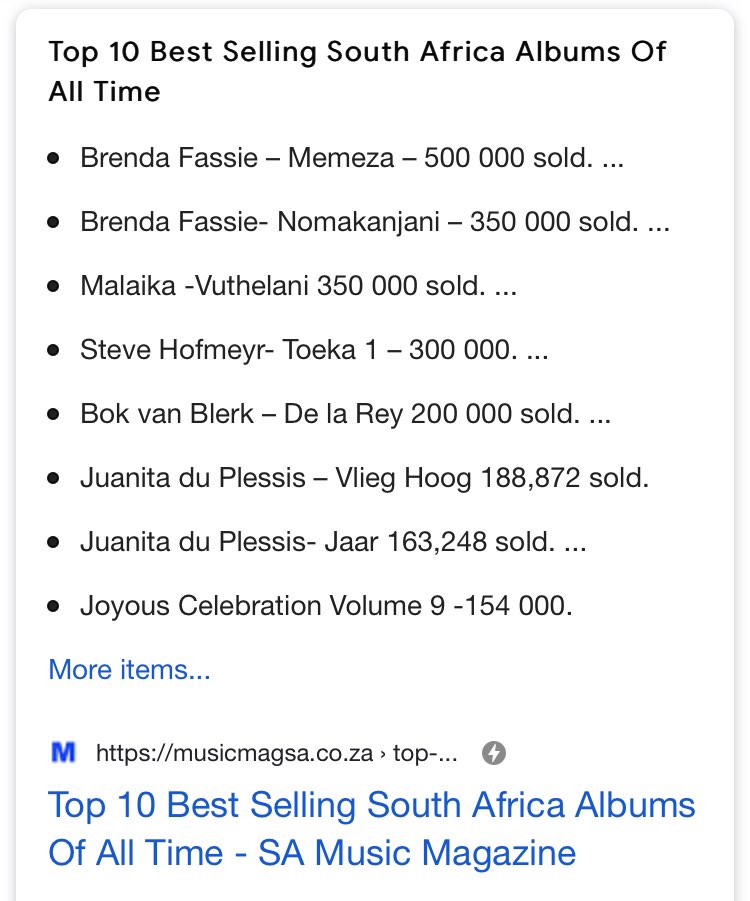Image resolution: width=750 pixels, height=901 pixels.
Task: Select the snippet heading about best-selling albums
Action: (x=357, y=71)
